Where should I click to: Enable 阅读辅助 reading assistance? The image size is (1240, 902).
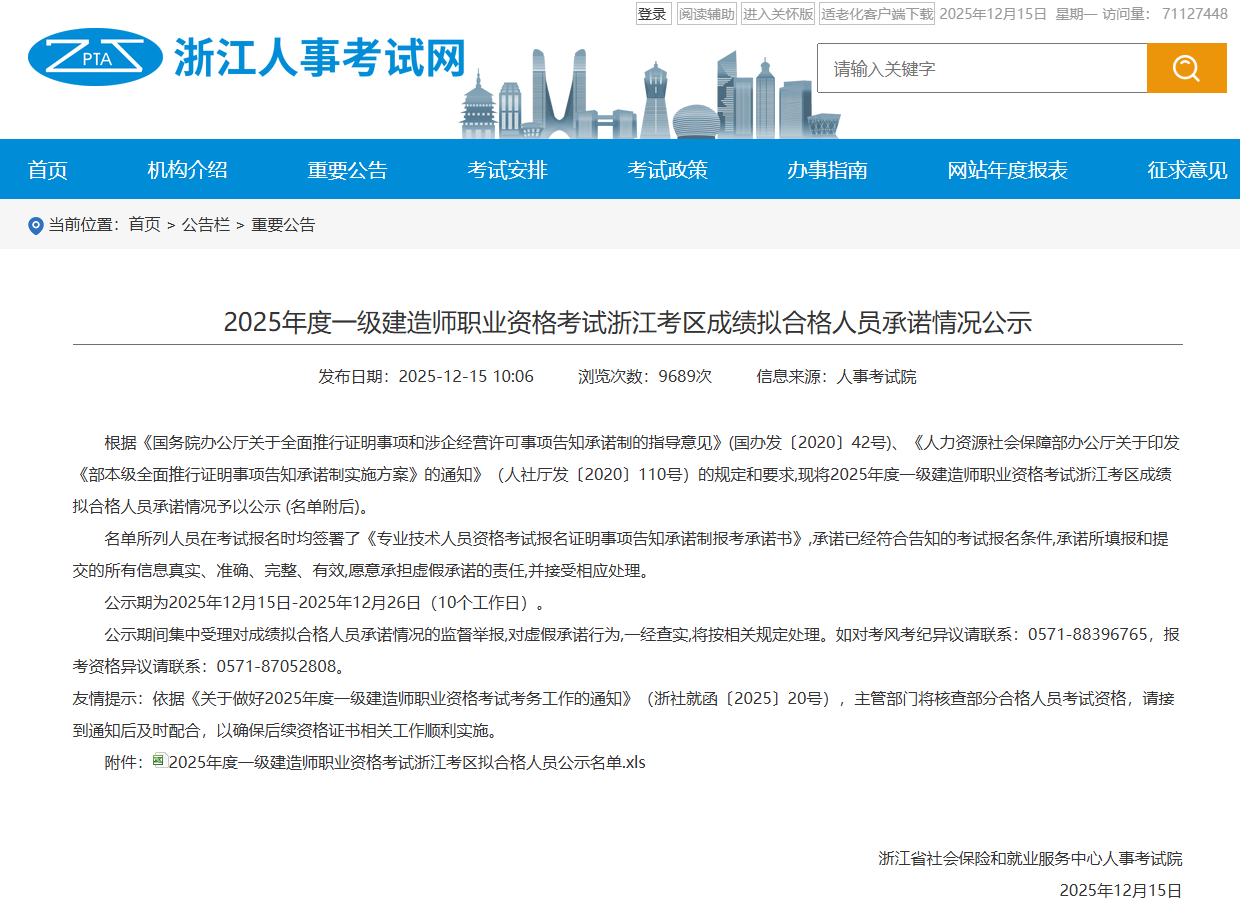click(x=706, y=14)
